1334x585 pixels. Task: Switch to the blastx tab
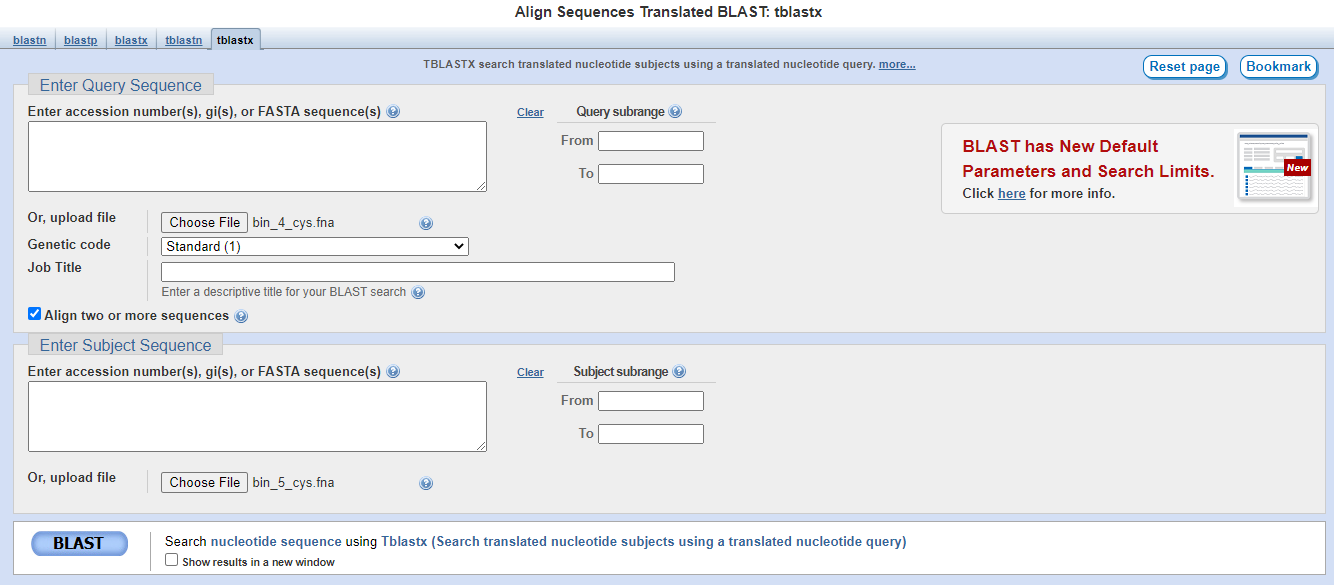(x=131, y=40)
